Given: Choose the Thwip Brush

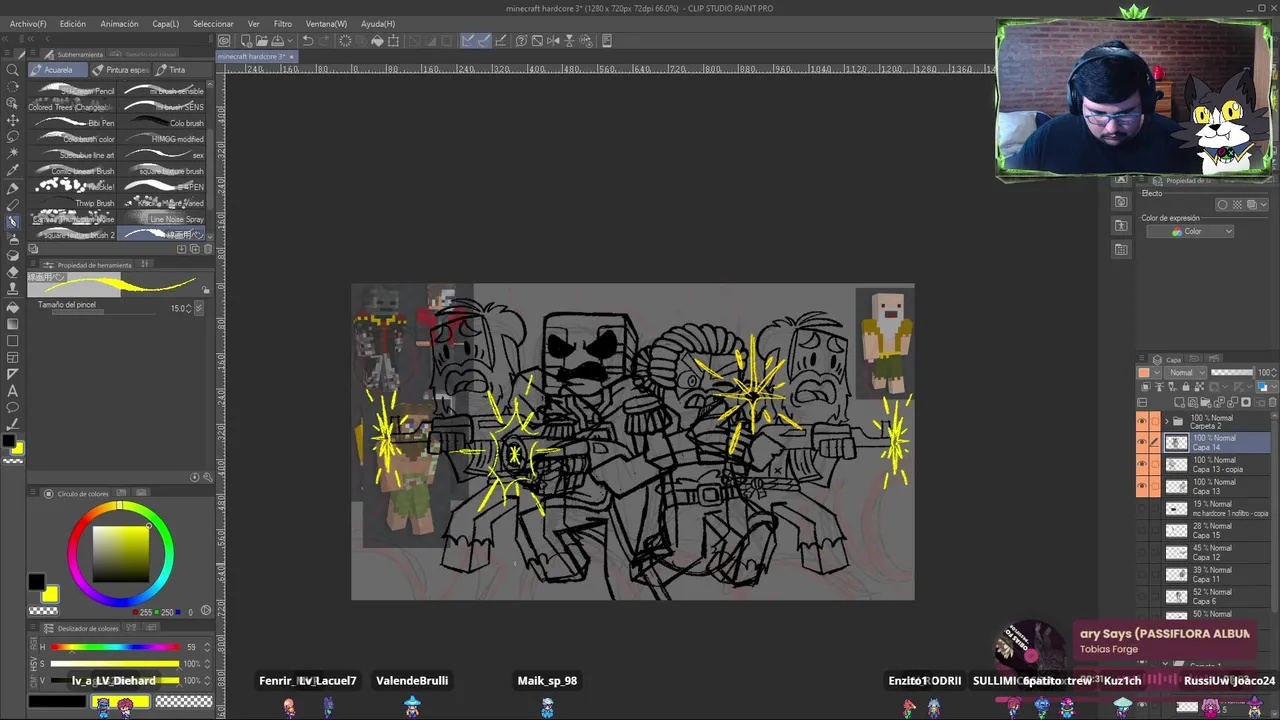Looking at the screenshot, I should point(72,203).
